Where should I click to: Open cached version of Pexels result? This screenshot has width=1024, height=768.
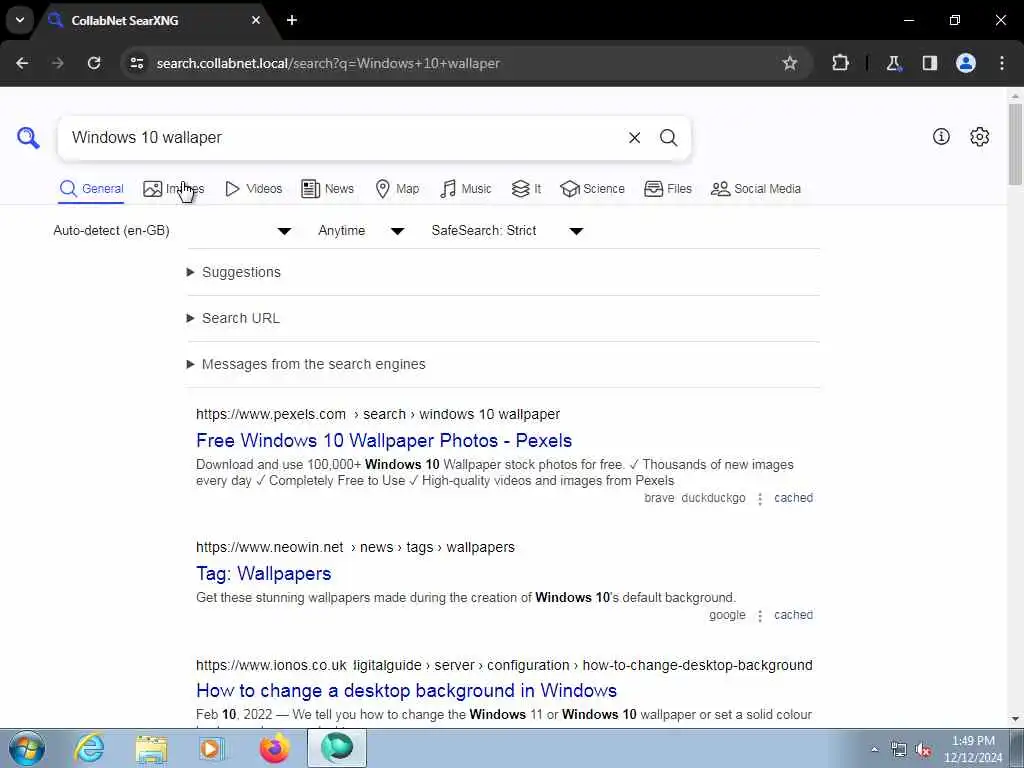793,498
